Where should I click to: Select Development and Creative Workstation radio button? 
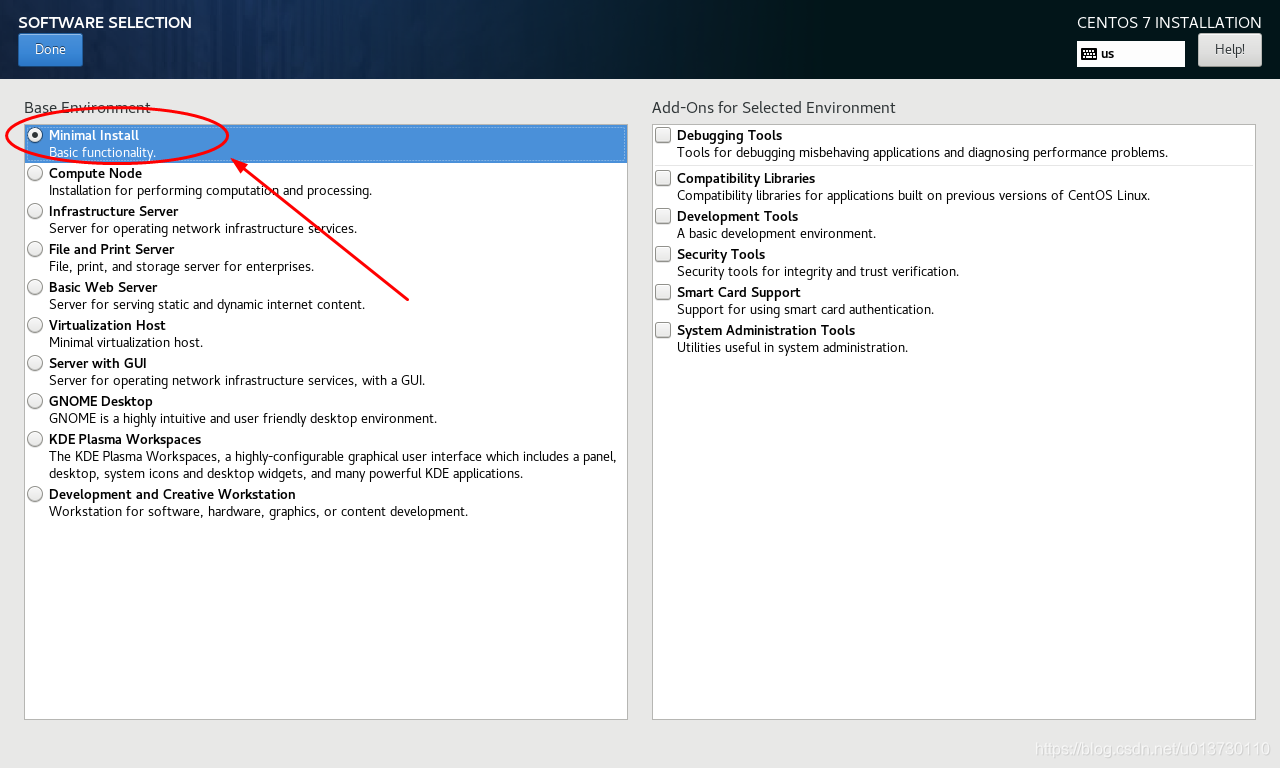click(35, 494)
